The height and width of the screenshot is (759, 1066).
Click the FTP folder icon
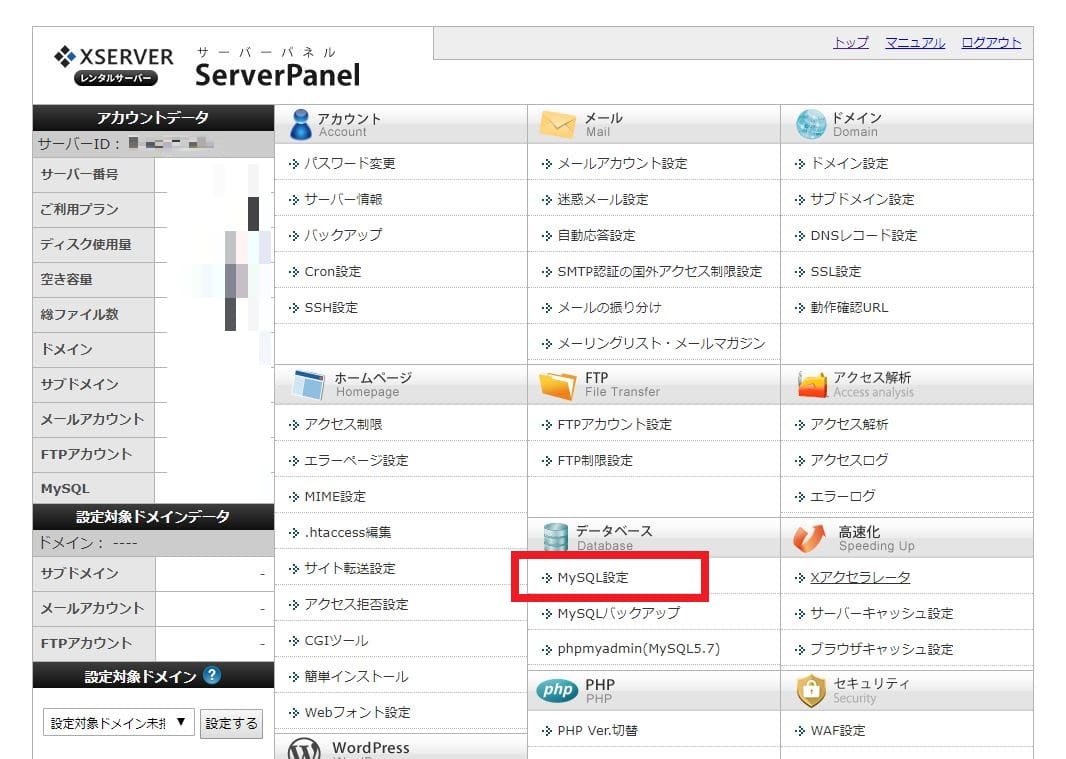pyautogui.click(x=557, y=384)
